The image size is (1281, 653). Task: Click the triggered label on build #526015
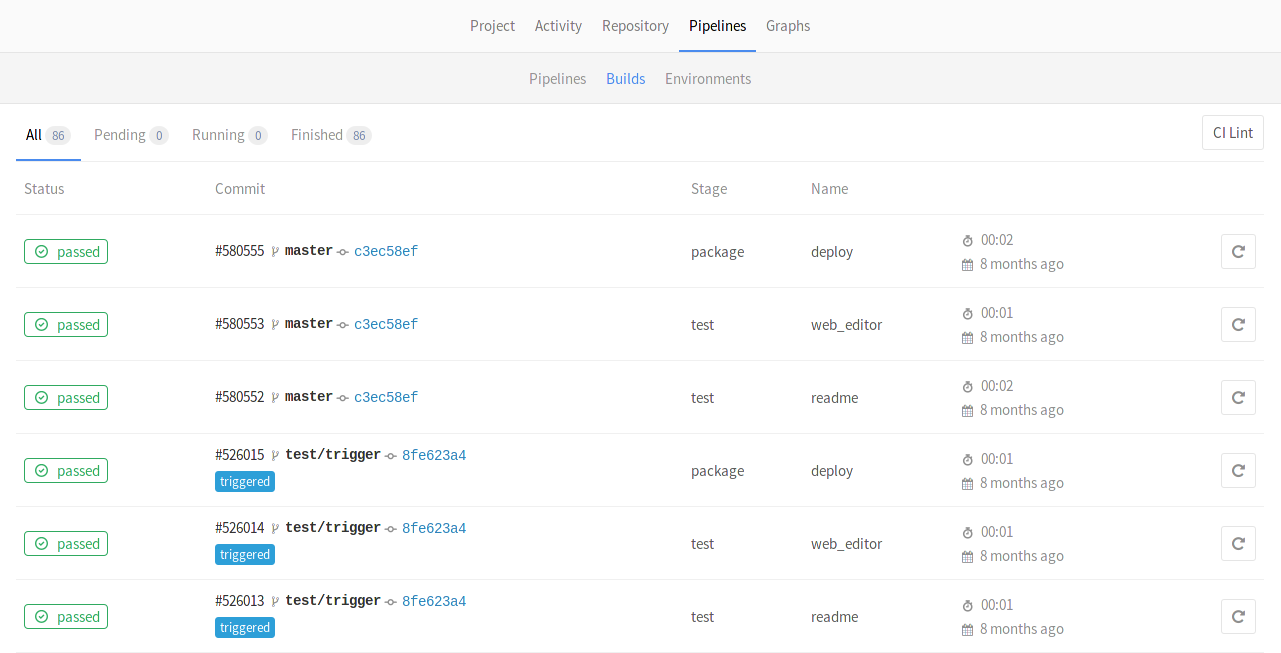coord(245,481)
